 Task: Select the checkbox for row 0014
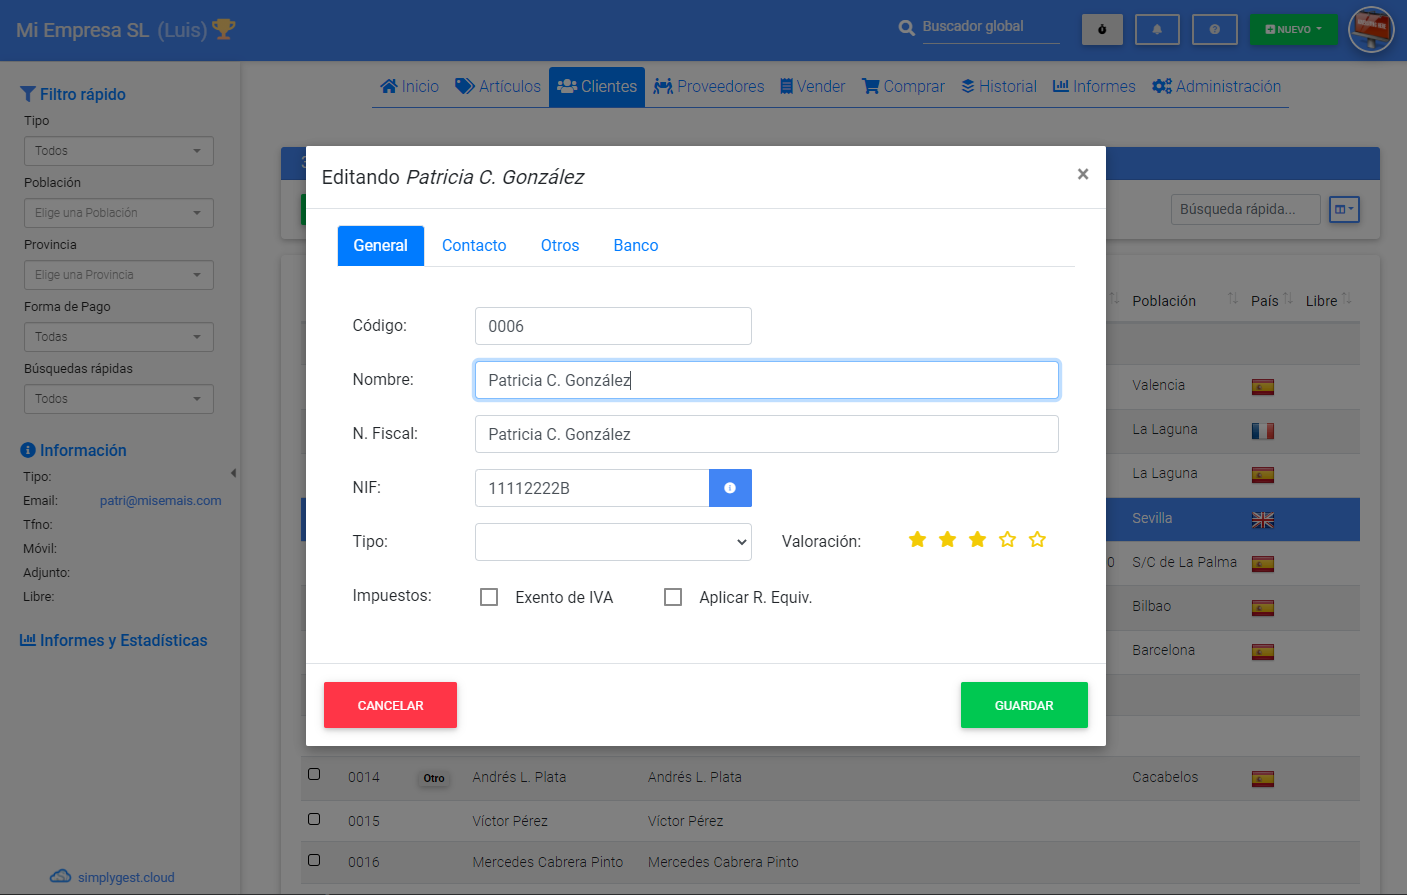[314, 774]
